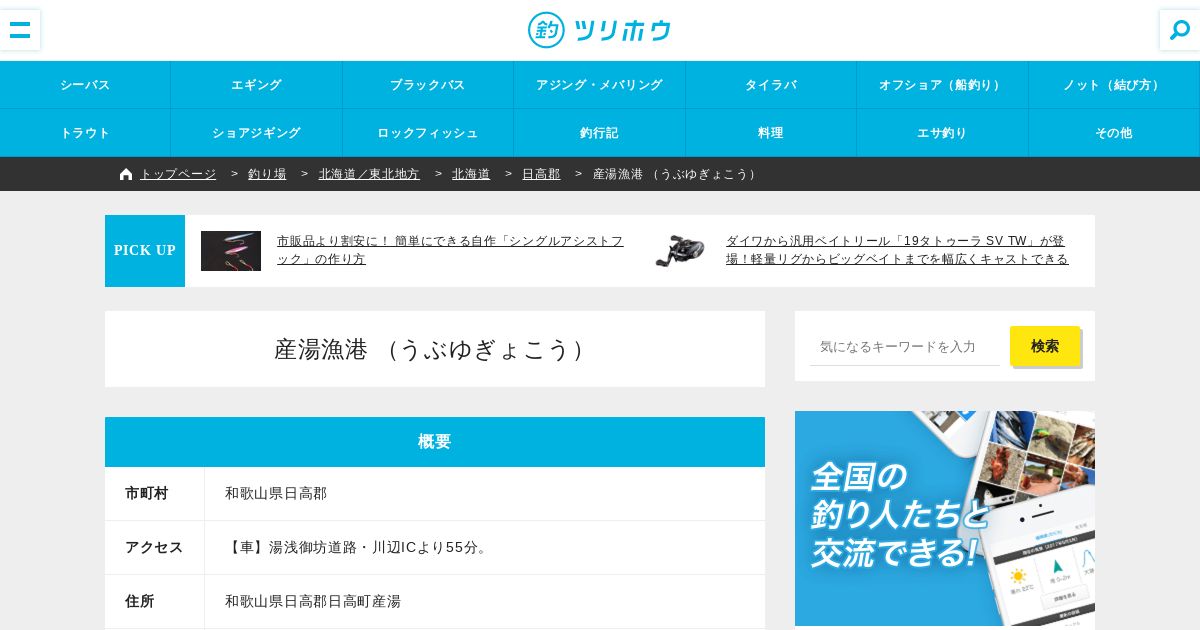The width and height of the screenshot is (1200, 630).
Task: Open the ロックフィッシュ category
Action: pos(428,133)
